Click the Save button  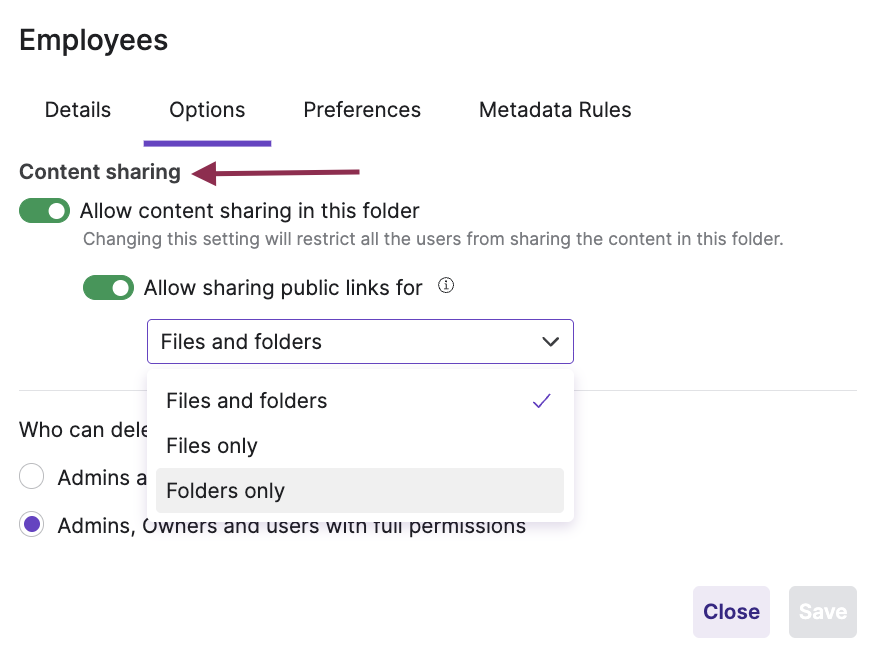pos(822,611)
